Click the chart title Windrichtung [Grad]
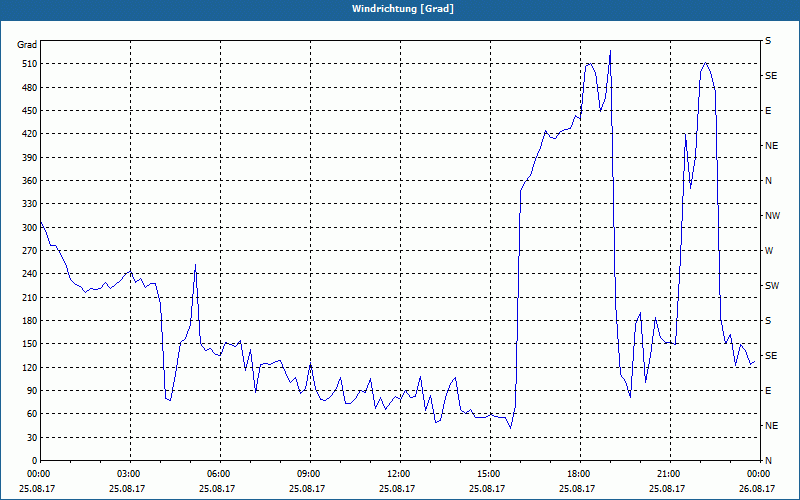This screenshot has height=500, width=800. click(403, 9)
